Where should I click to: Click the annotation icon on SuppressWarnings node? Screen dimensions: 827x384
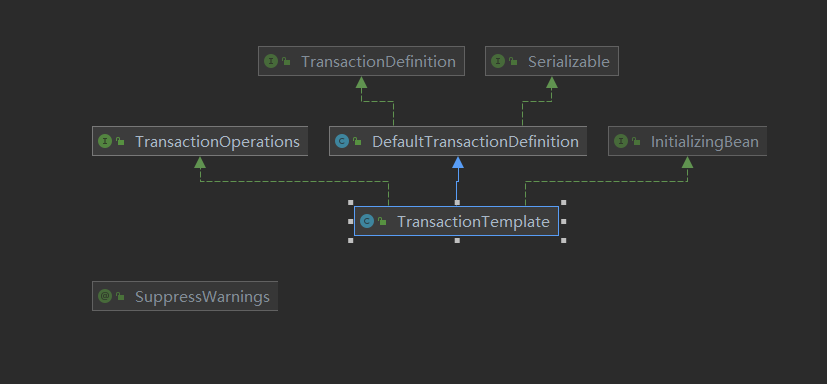(x=105, y=296)
